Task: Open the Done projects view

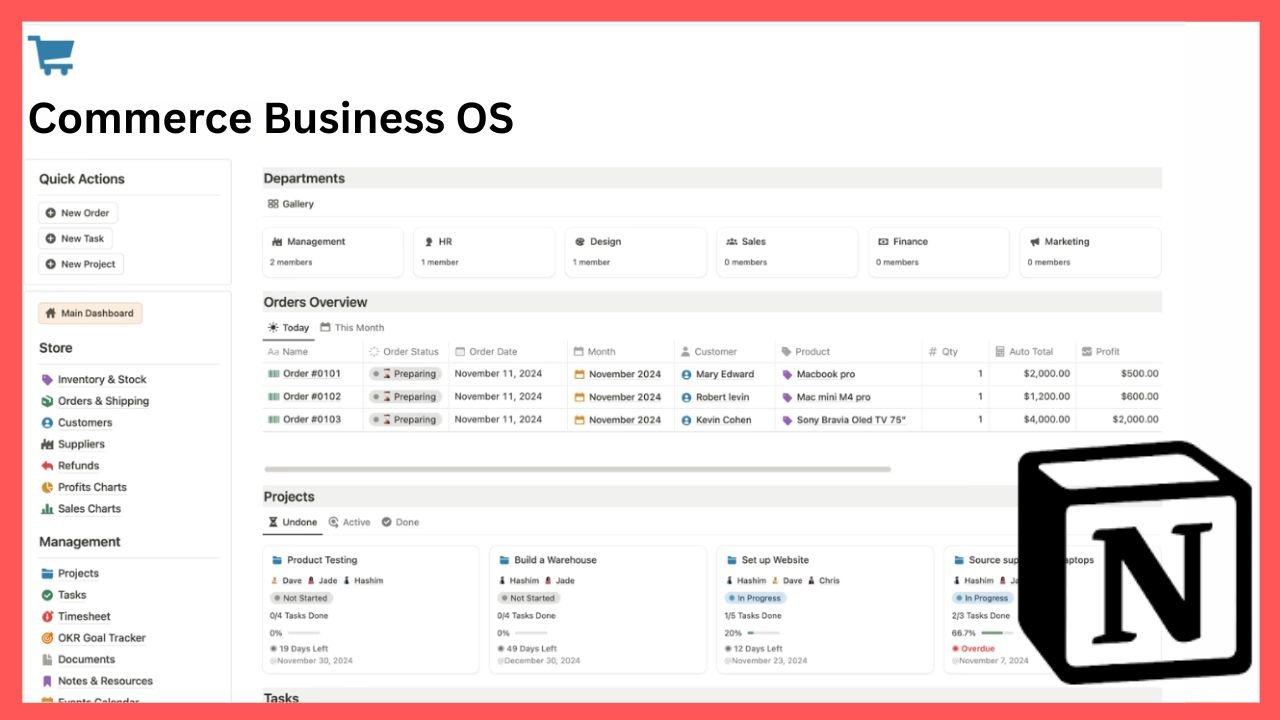Action: tap(400, 521)
